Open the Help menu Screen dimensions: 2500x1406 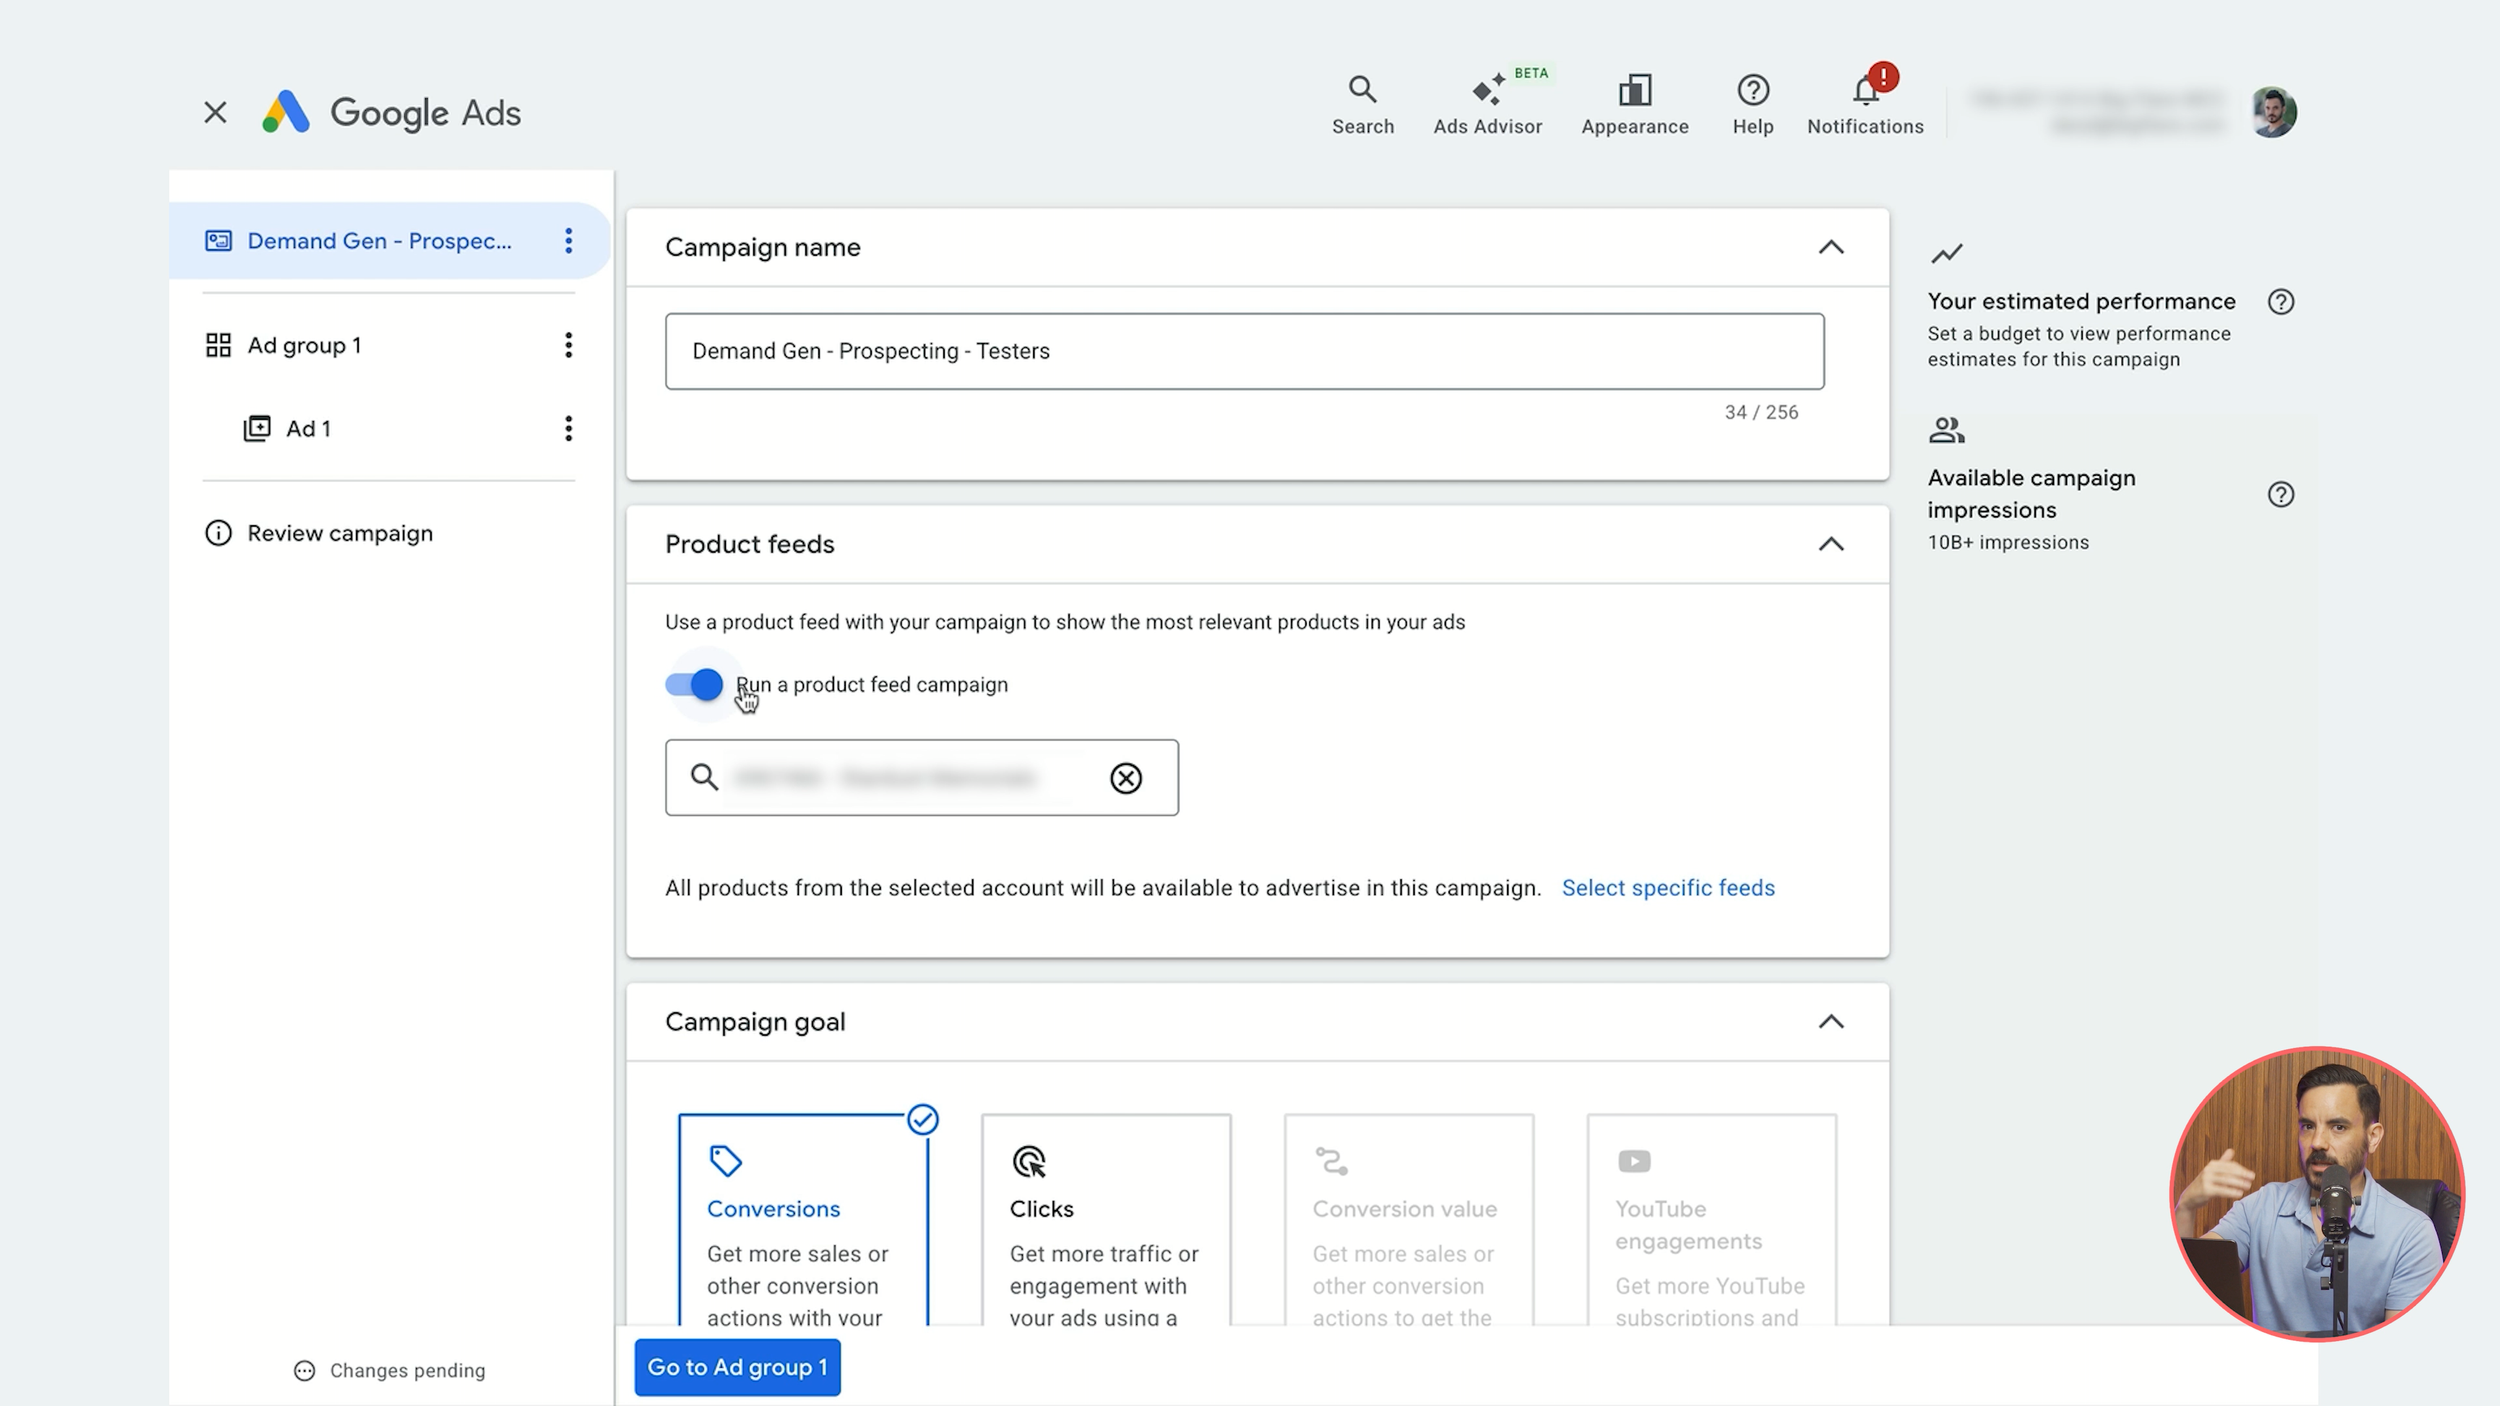[1752, 104]
